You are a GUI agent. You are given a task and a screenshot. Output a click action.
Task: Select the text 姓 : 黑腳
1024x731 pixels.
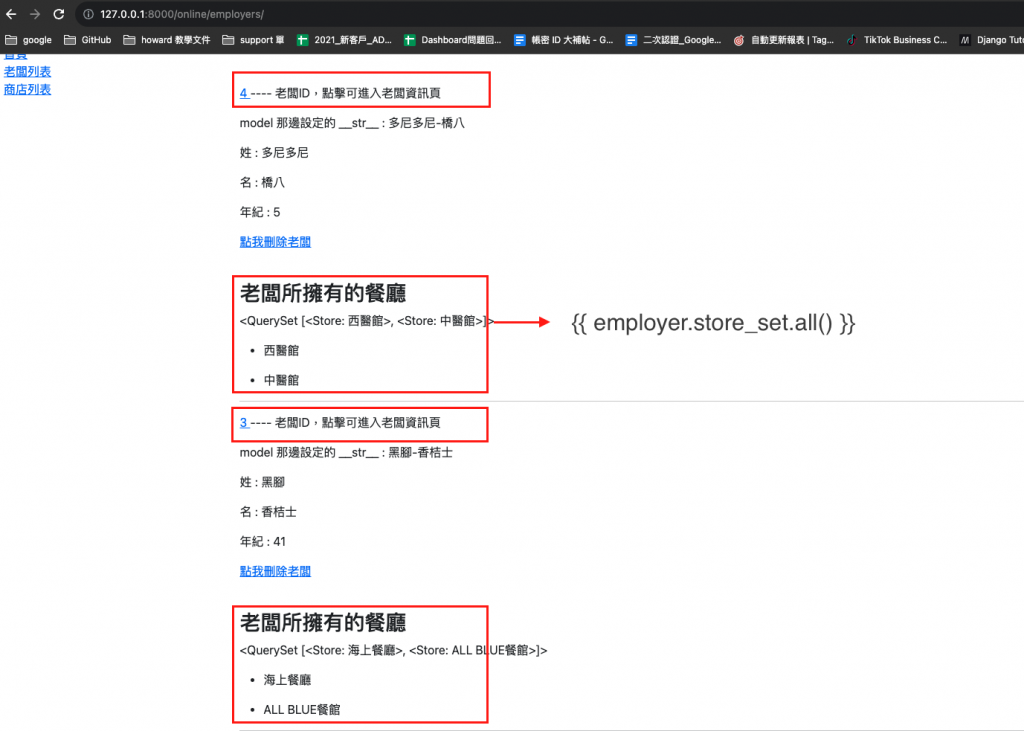[262, 482]
